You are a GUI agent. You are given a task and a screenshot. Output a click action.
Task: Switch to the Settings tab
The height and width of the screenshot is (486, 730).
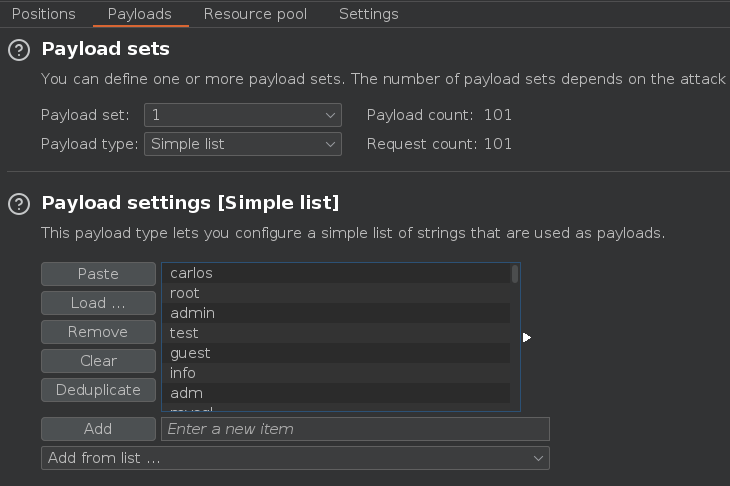tap(368, 14)
